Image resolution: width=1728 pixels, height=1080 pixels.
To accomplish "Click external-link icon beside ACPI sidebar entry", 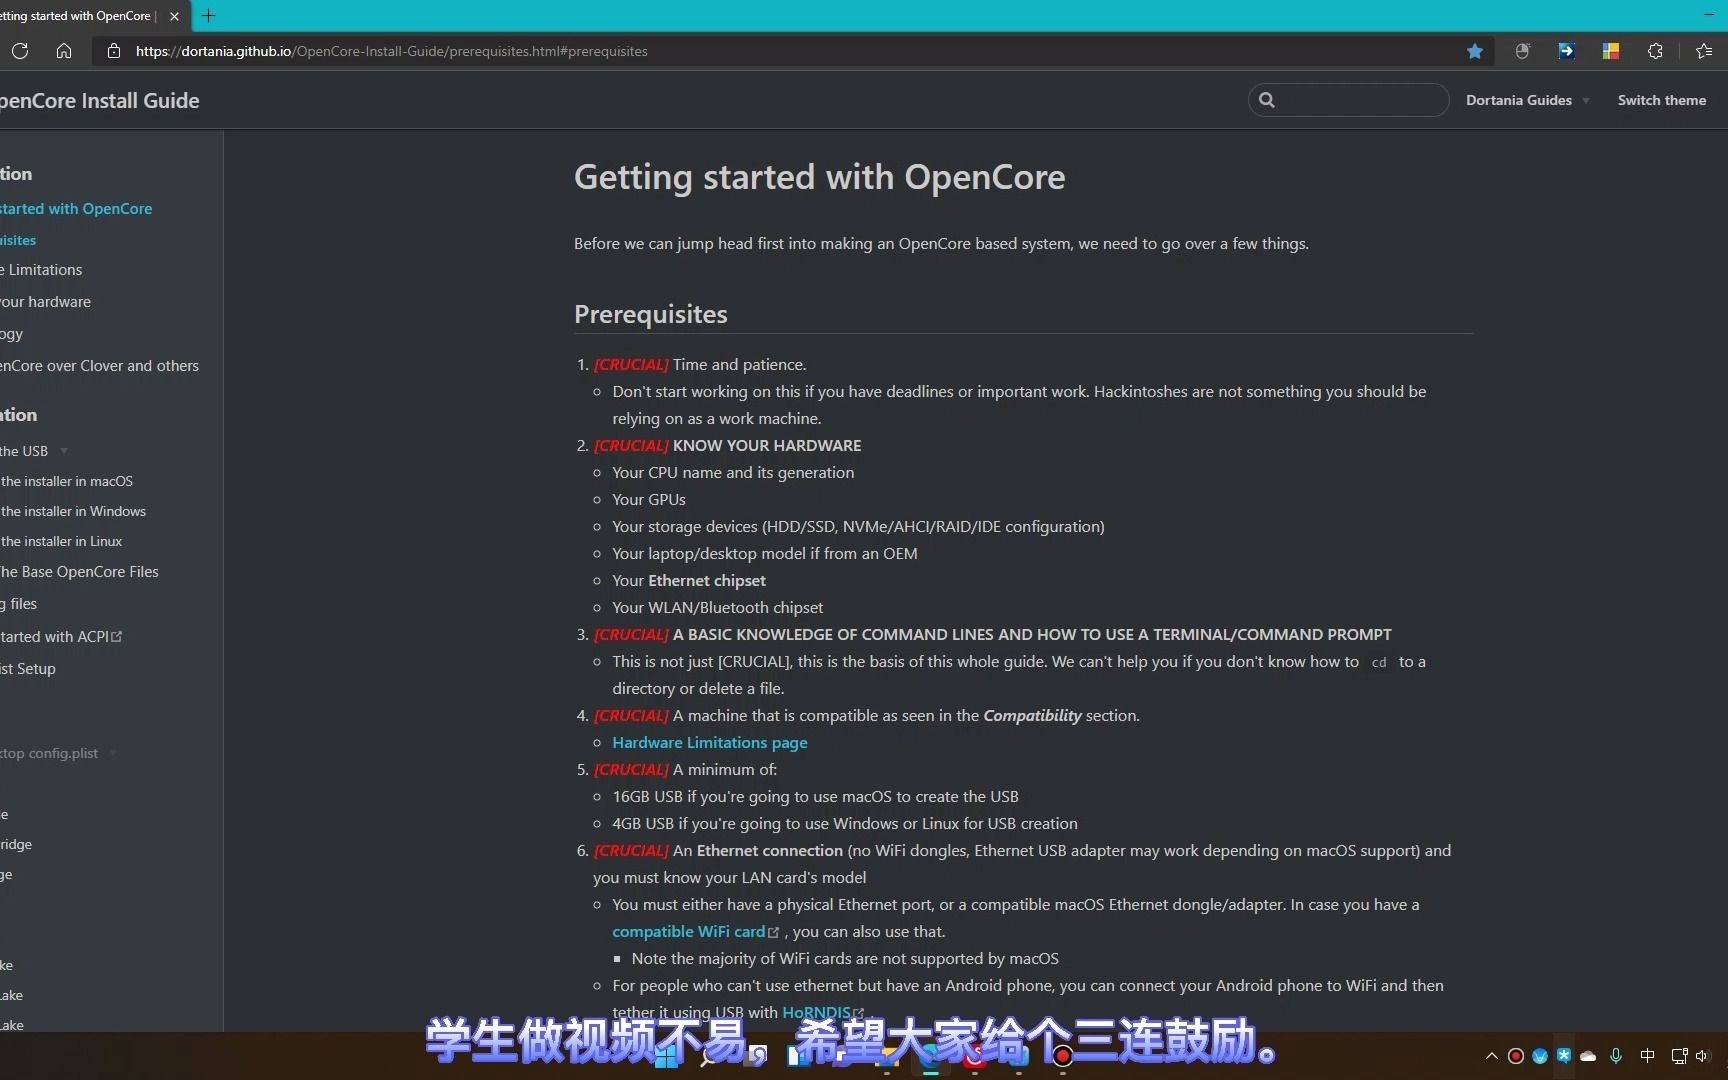I will 117,636.
